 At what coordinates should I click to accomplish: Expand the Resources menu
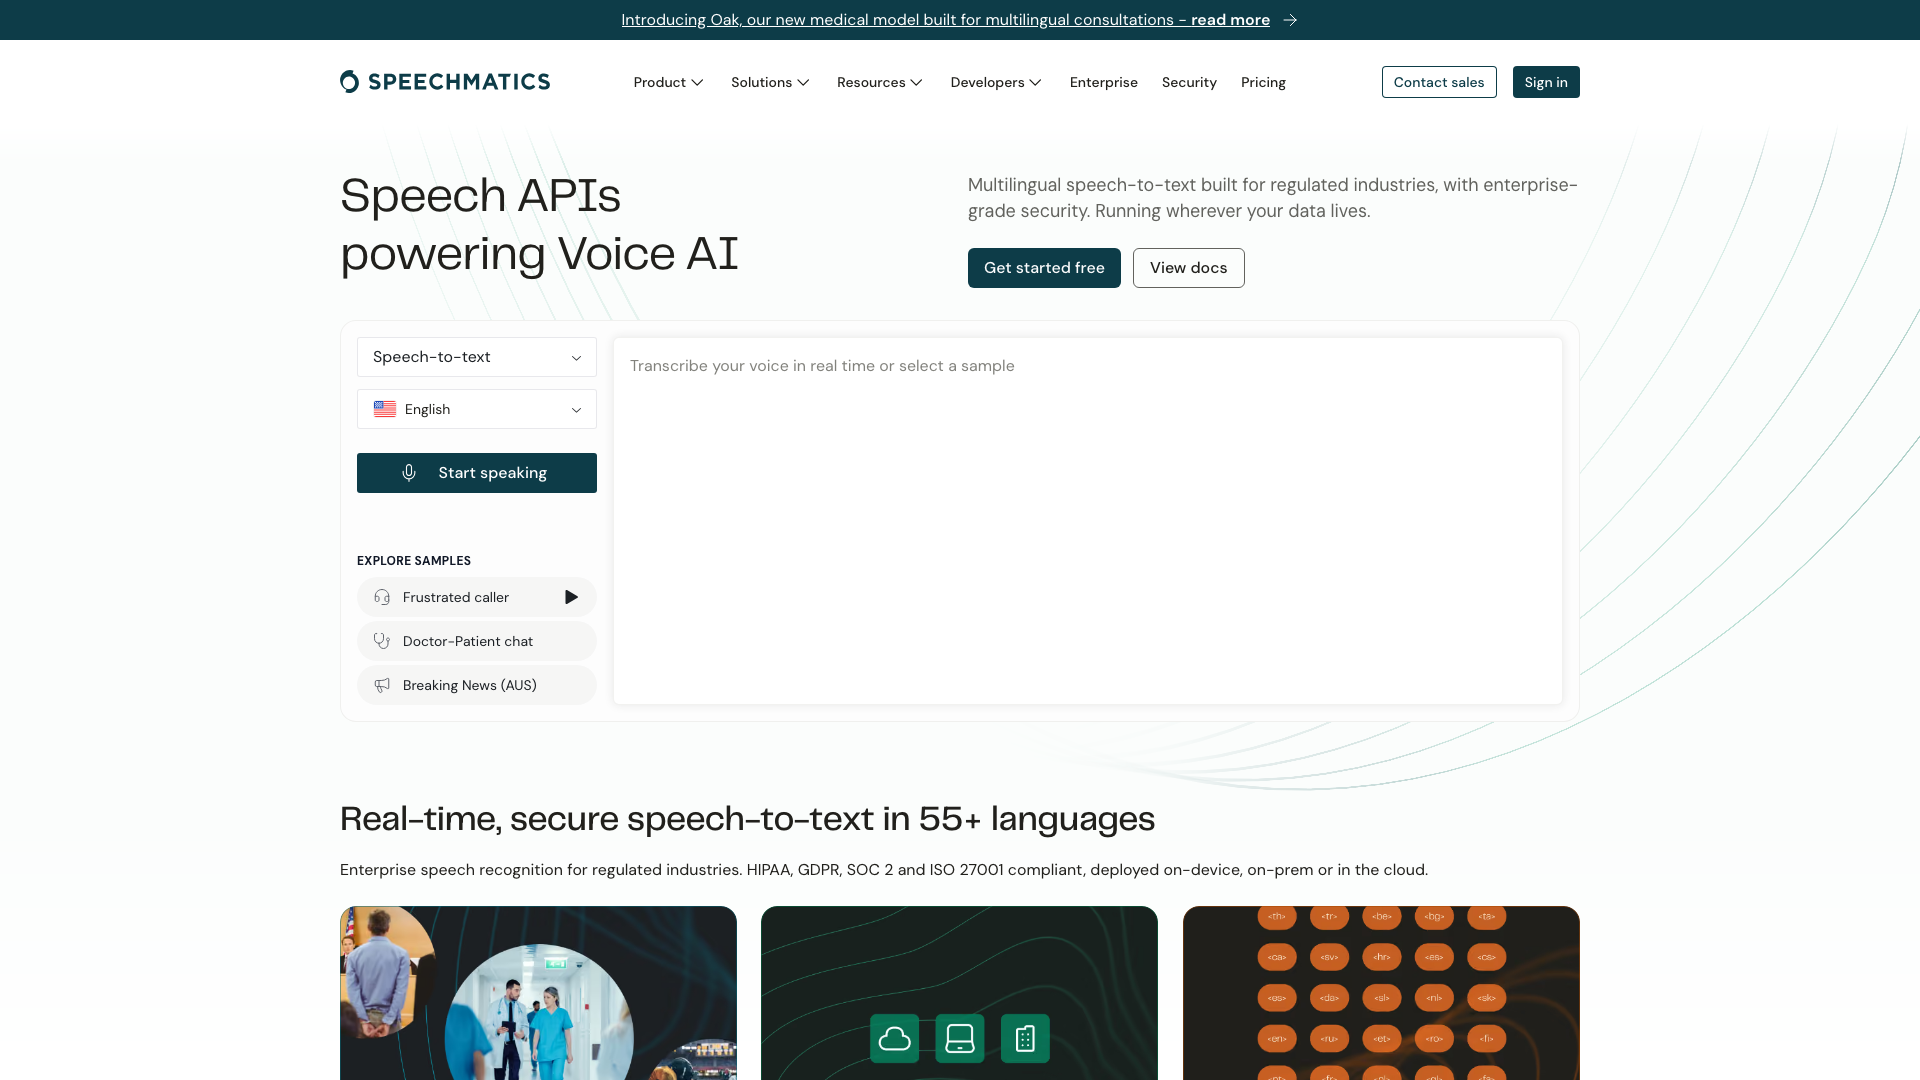(881, 82)
